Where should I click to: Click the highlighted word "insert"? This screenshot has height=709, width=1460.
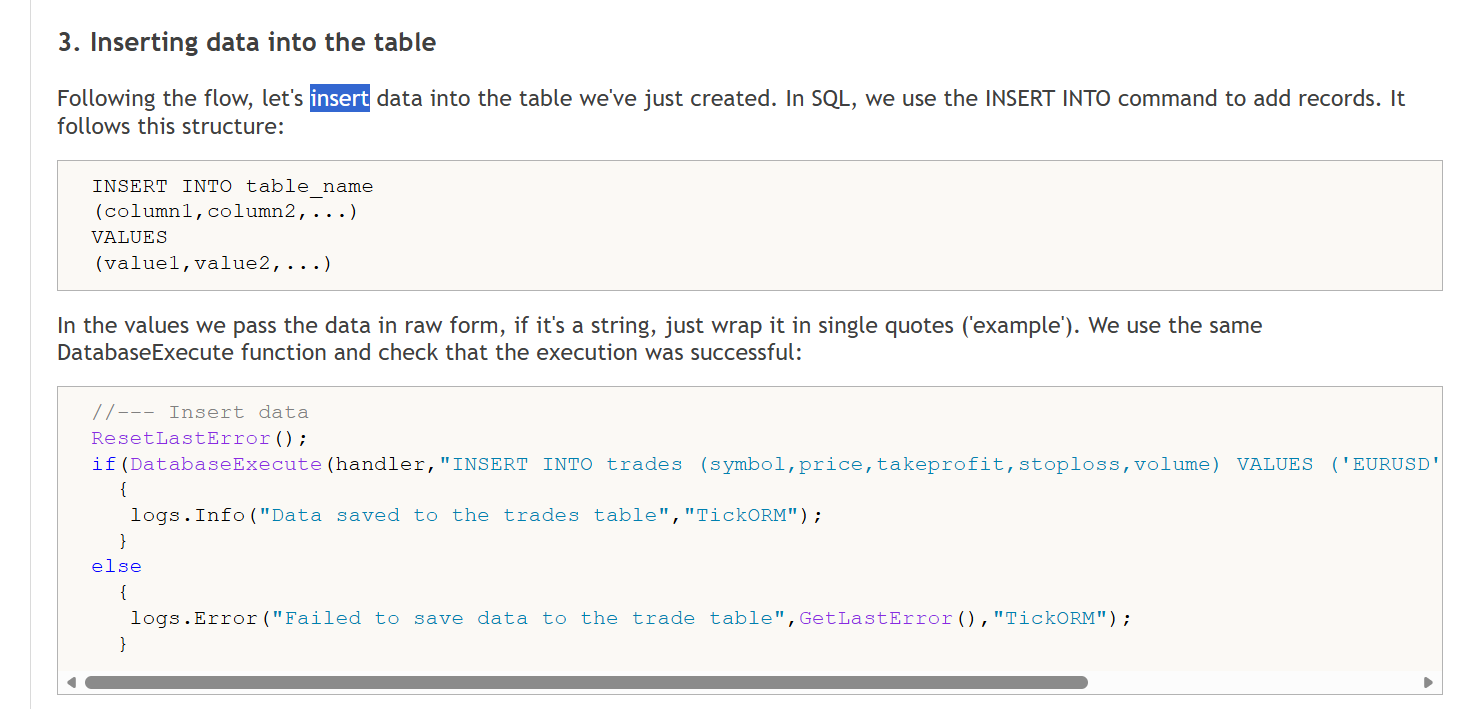tap(340, 98)
